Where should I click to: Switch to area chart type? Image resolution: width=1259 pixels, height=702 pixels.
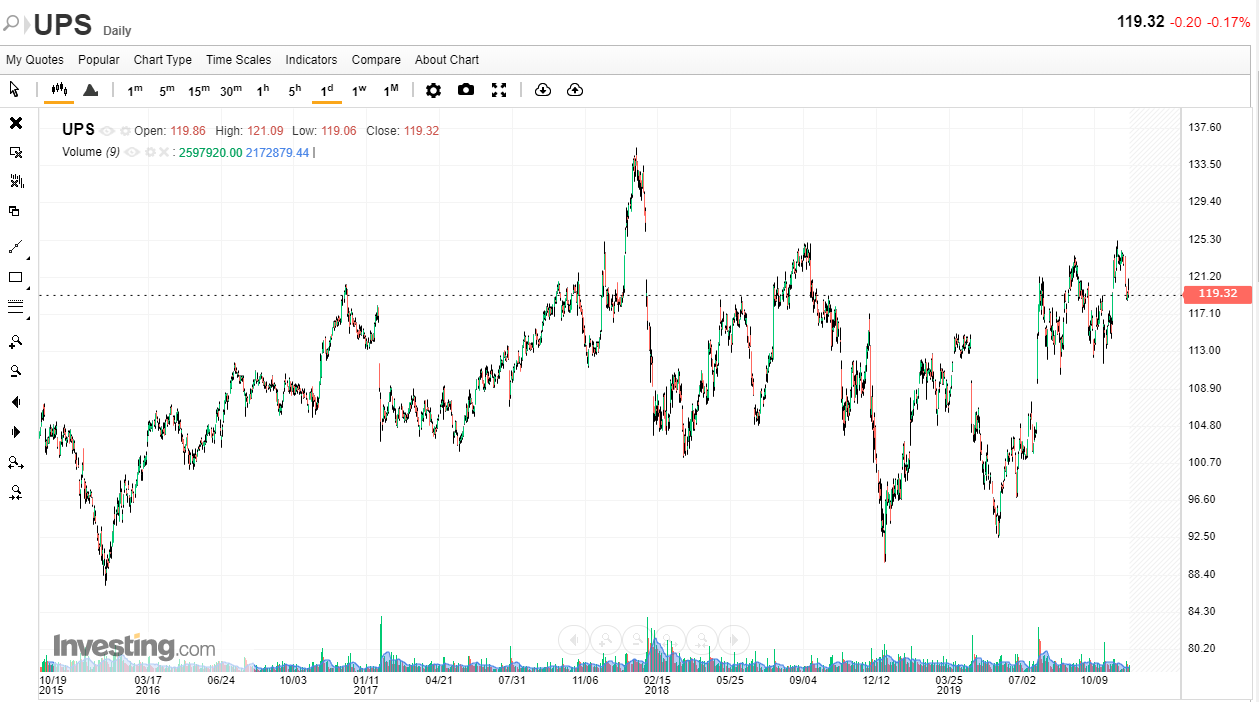[90, 90]
